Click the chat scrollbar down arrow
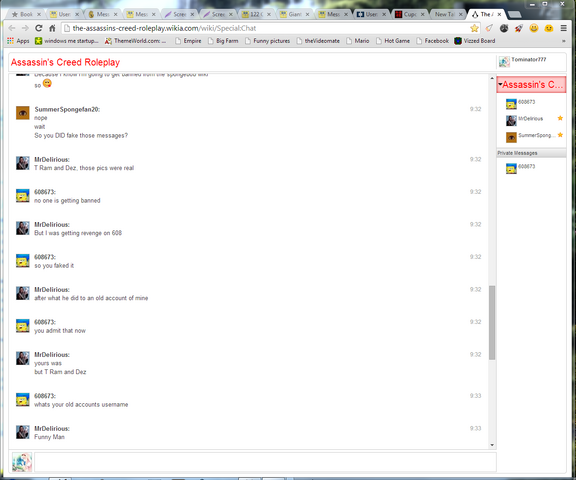Screen dimensions: 576x480 pos(492,445)
